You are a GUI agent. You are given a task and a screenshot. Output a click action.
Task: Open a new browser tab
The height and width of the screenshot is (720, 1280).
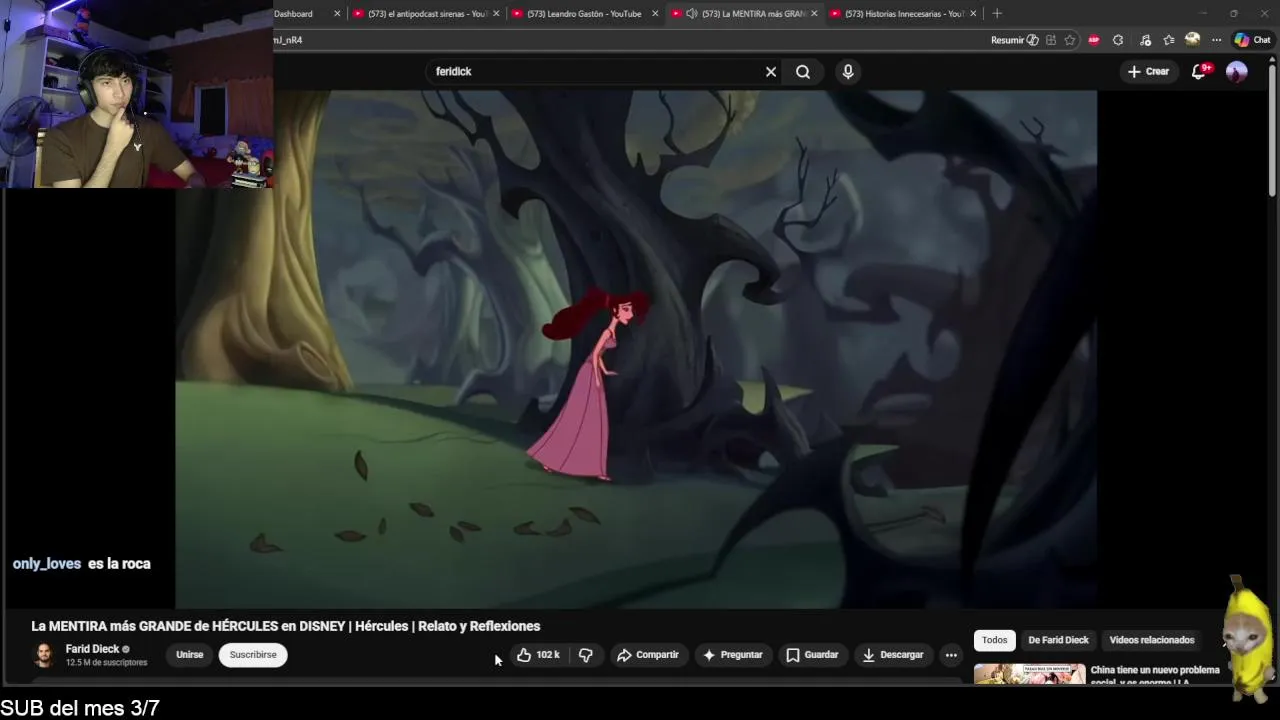997,14
